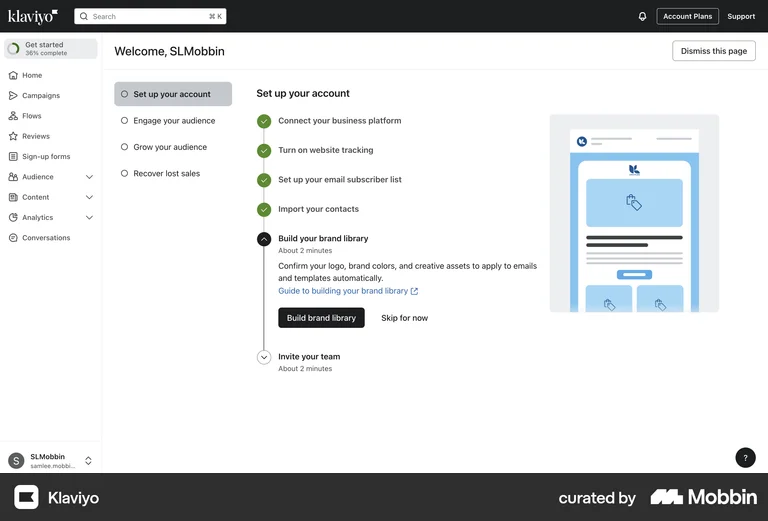Expand the Content menu chevron
The image size is (768, 521).
(89, 197)
